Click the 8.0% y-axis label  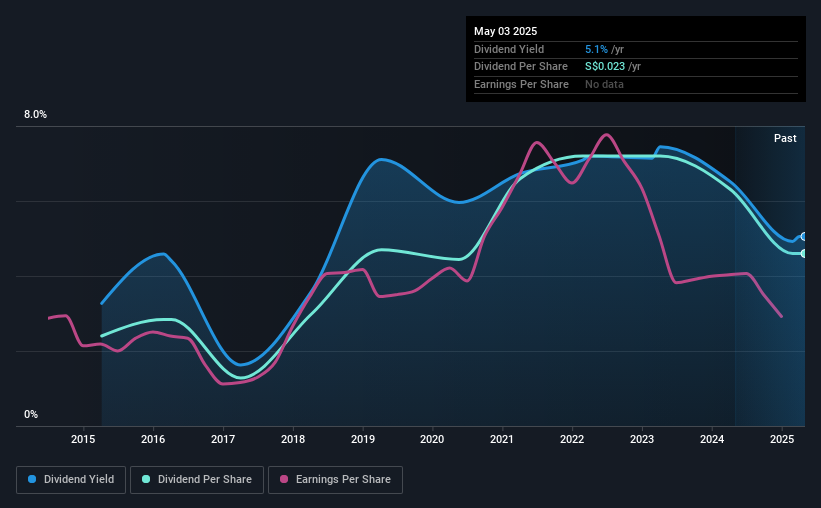36,115
